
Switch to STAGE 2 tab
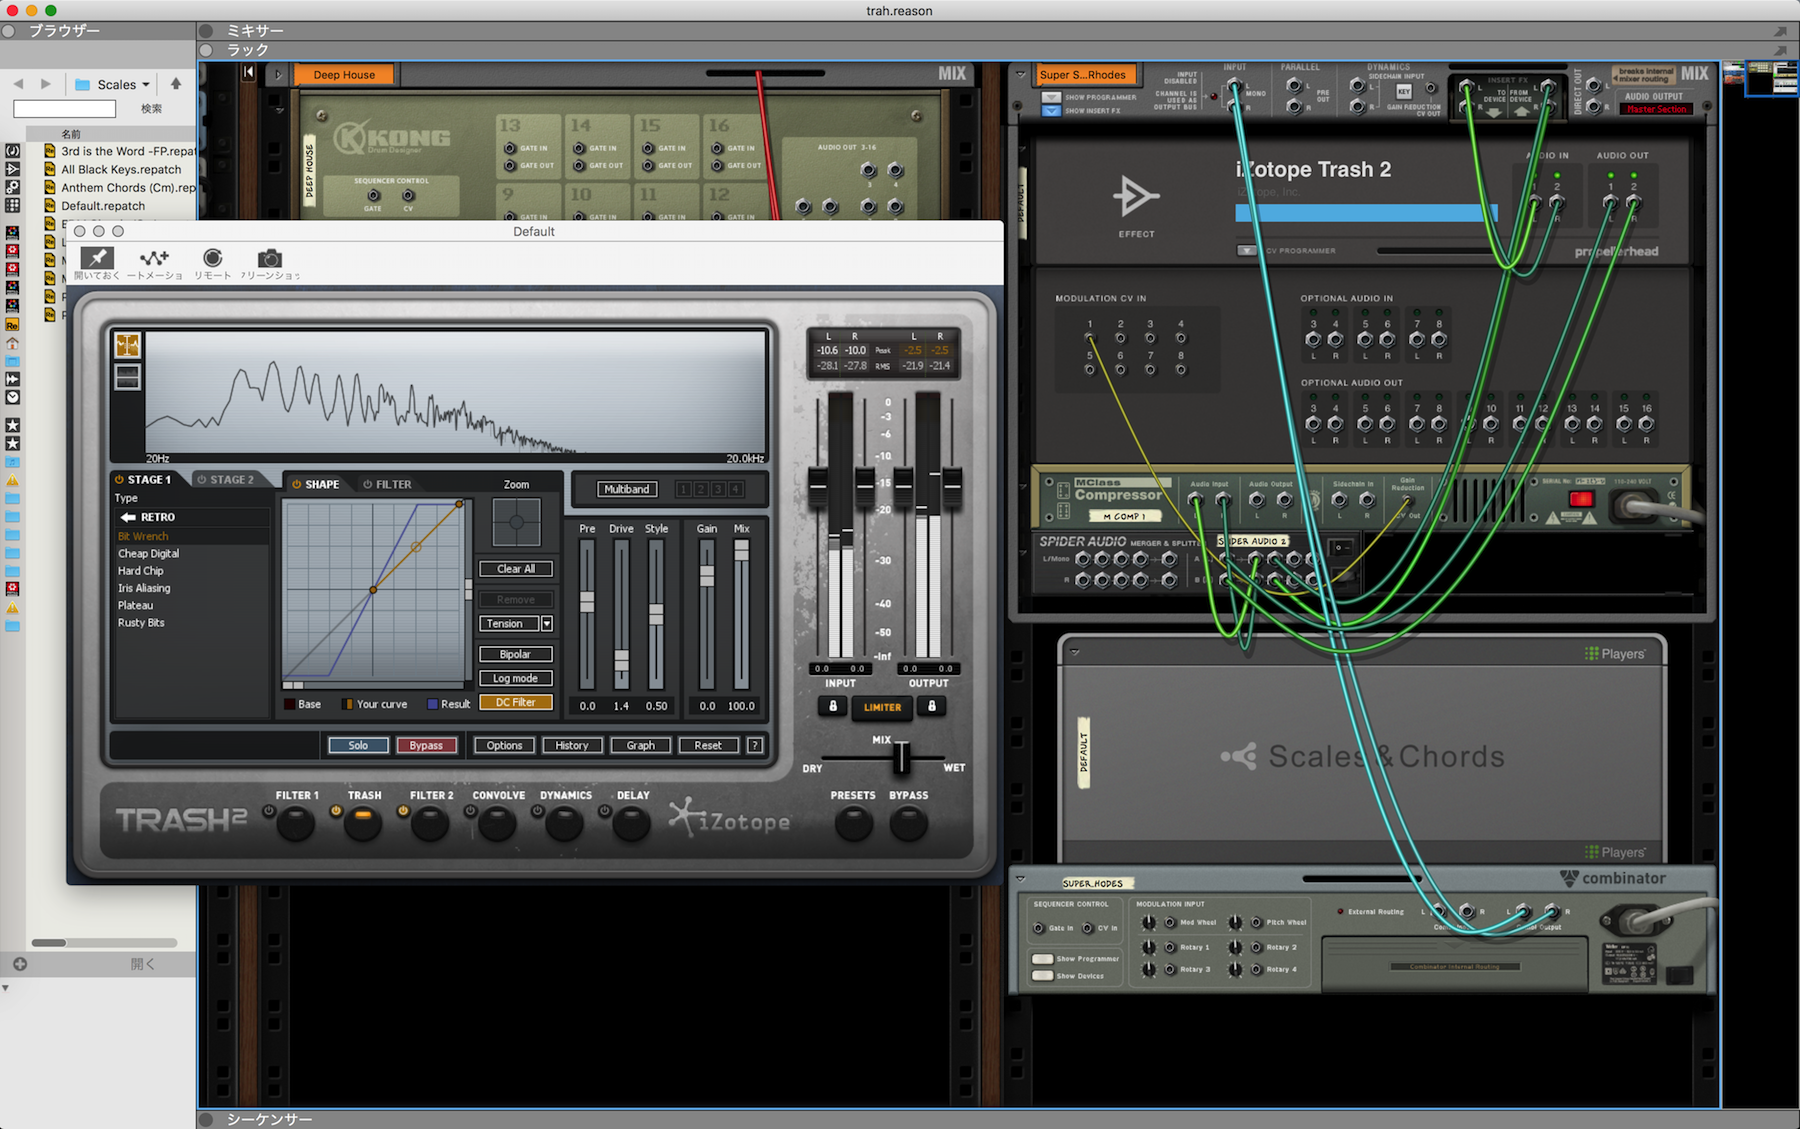pyautogui.click(x=231, y=480)
